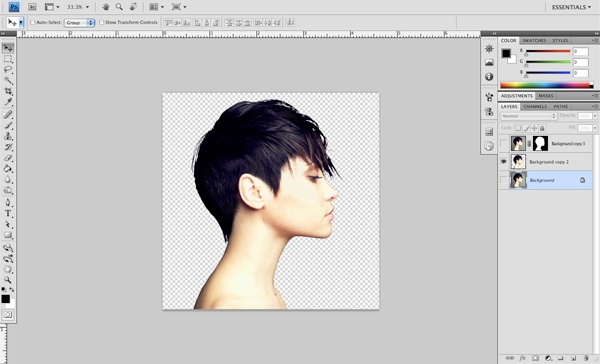Viewport: 600px width, 364px height.
Task: Select the Pen tool
Action: (8, 203)
